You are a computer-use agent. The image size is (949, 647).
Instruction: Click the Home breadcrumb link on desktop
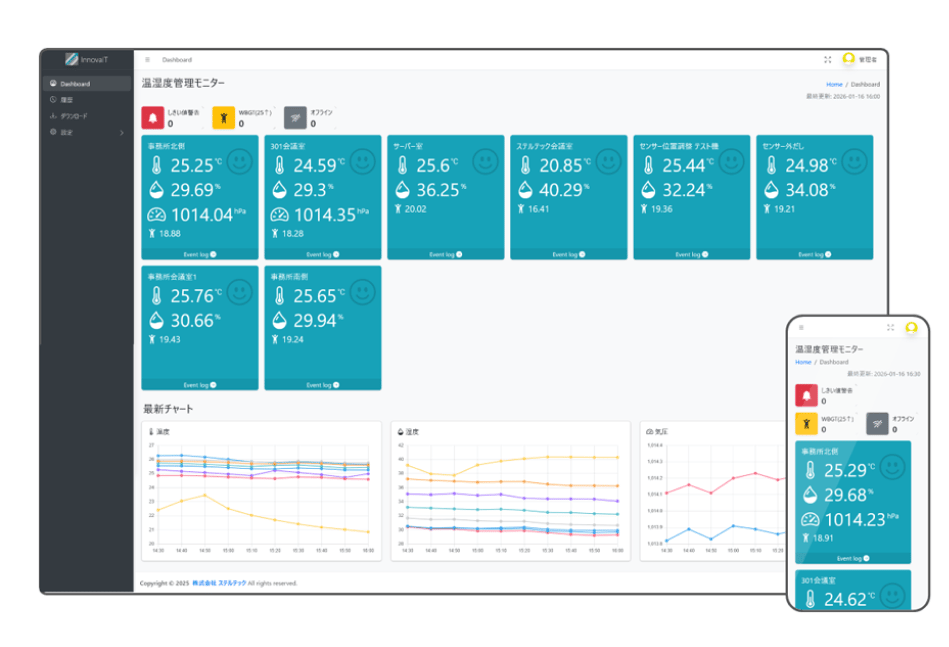(x=834, y=85)
